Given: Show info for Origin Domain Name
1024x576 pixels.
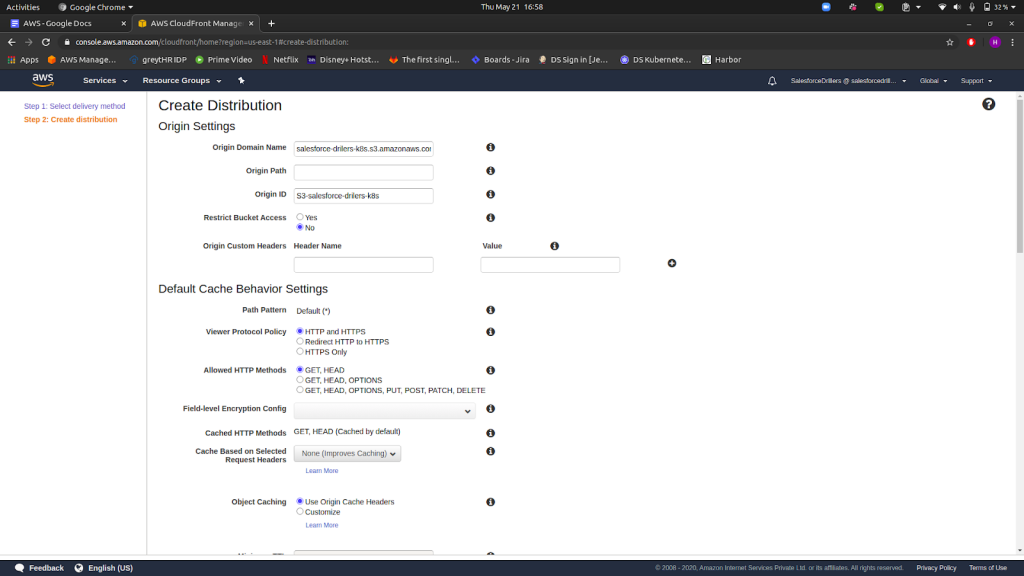Looking at the screenshot, I should (x=490, y=148).
